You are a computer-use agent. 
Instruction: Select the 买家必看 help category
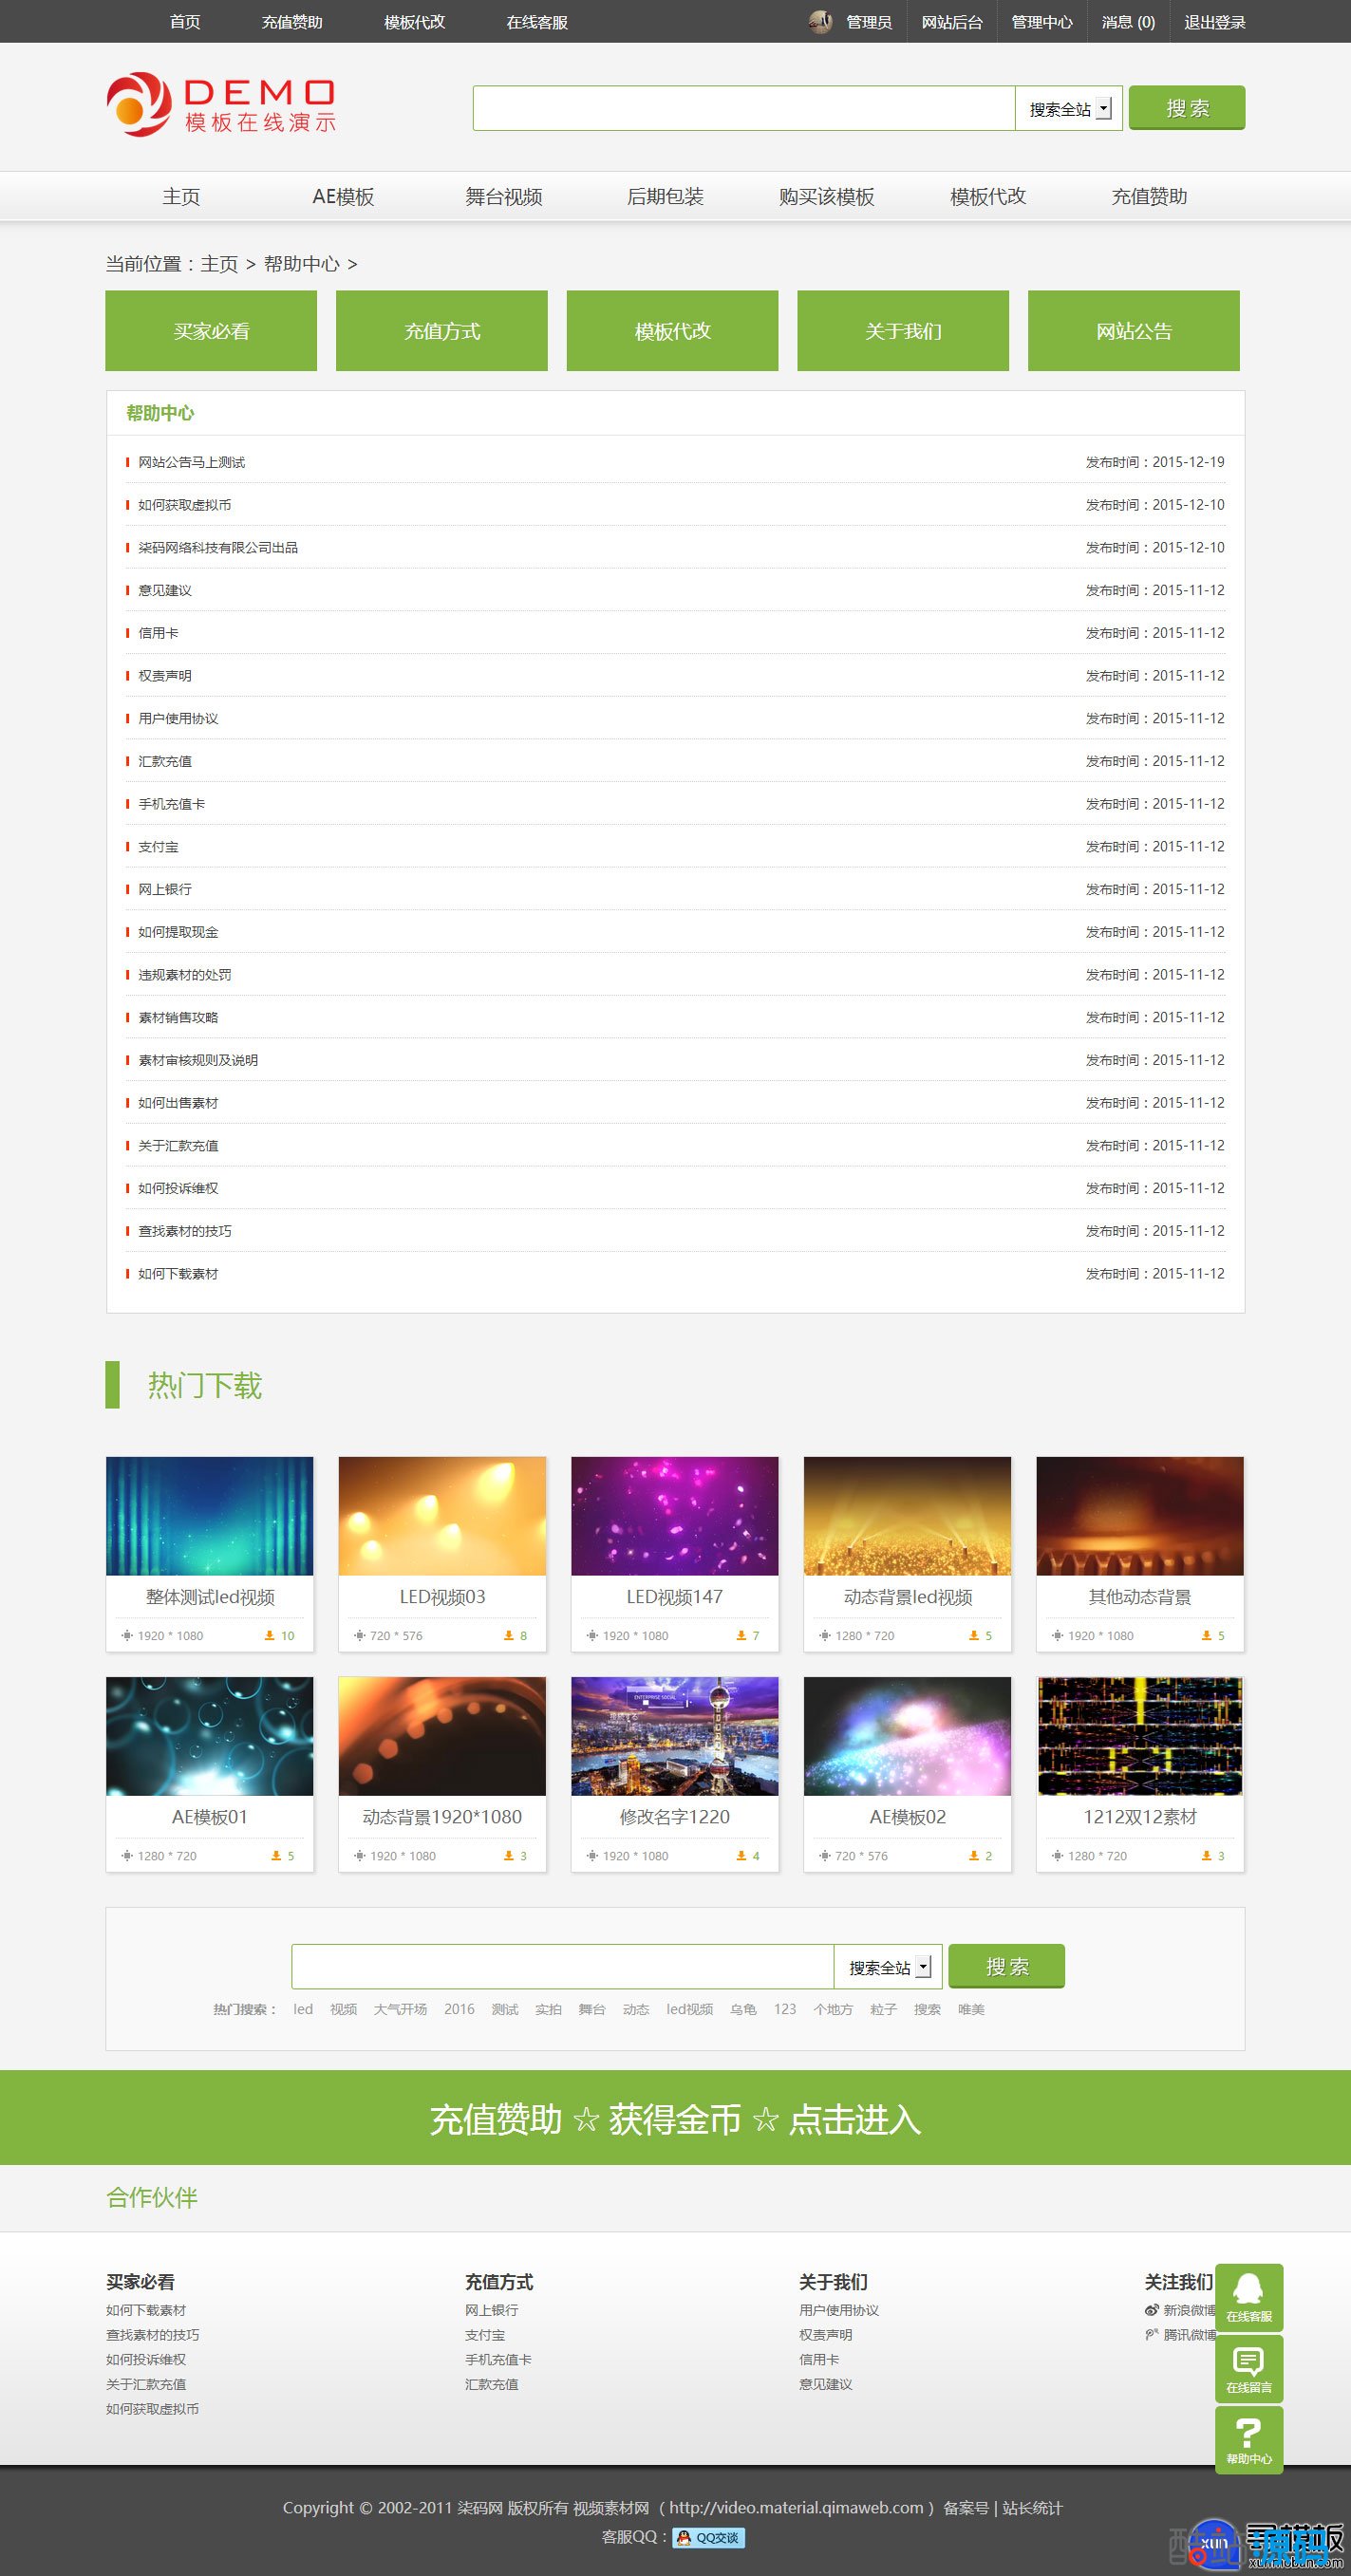[211, 331]
